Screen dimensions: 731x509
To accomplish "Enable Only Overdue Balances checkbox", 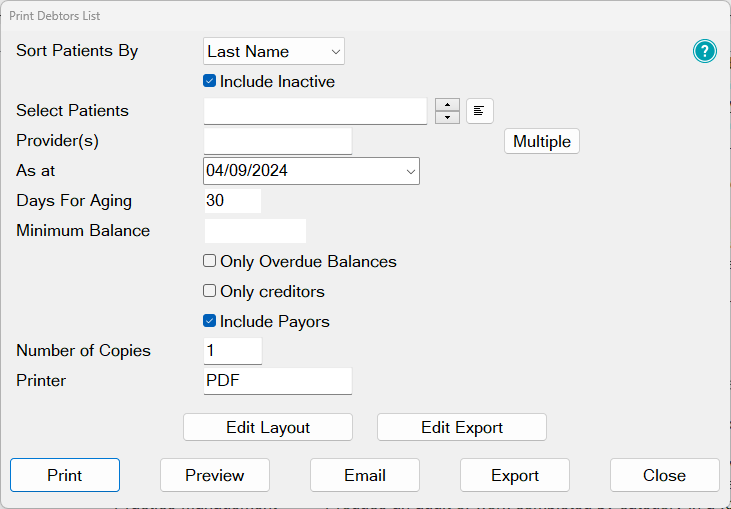I will pyautogui.click(x=210, y=262).
